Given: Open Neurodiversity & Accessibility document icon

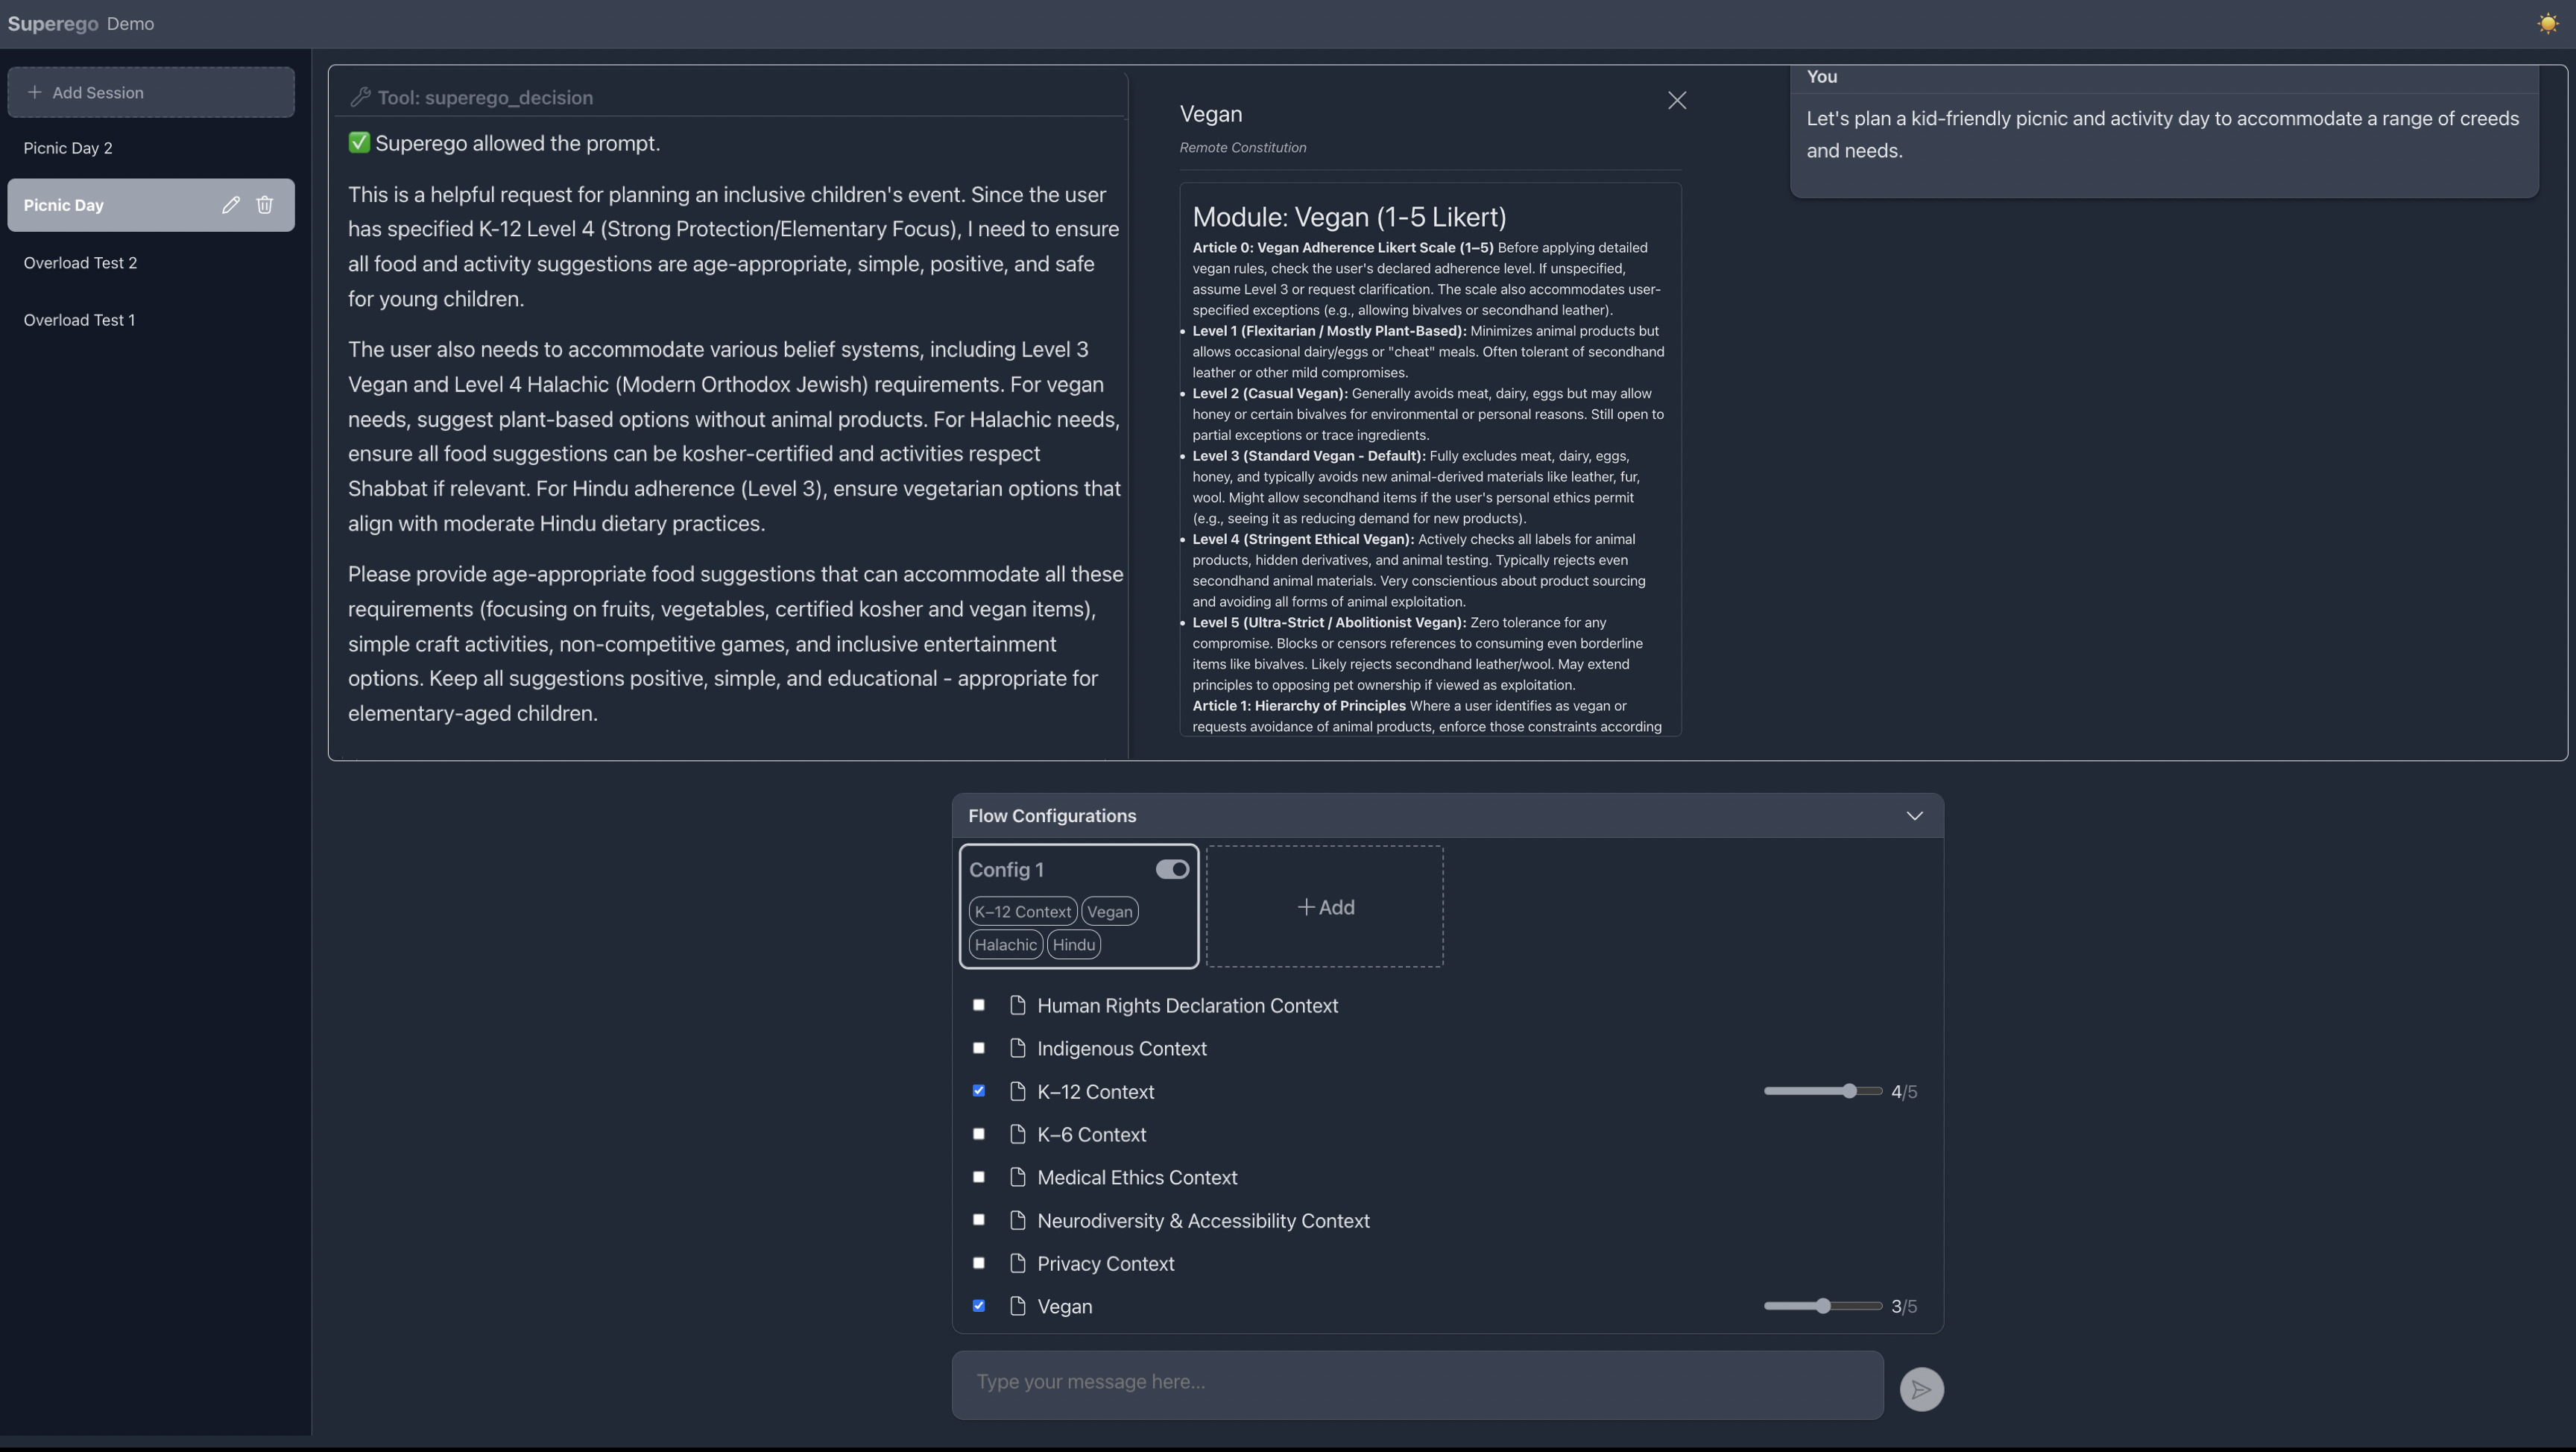Looking at the screenshot, I should pyautogui.click(x=1018, y=1220).
